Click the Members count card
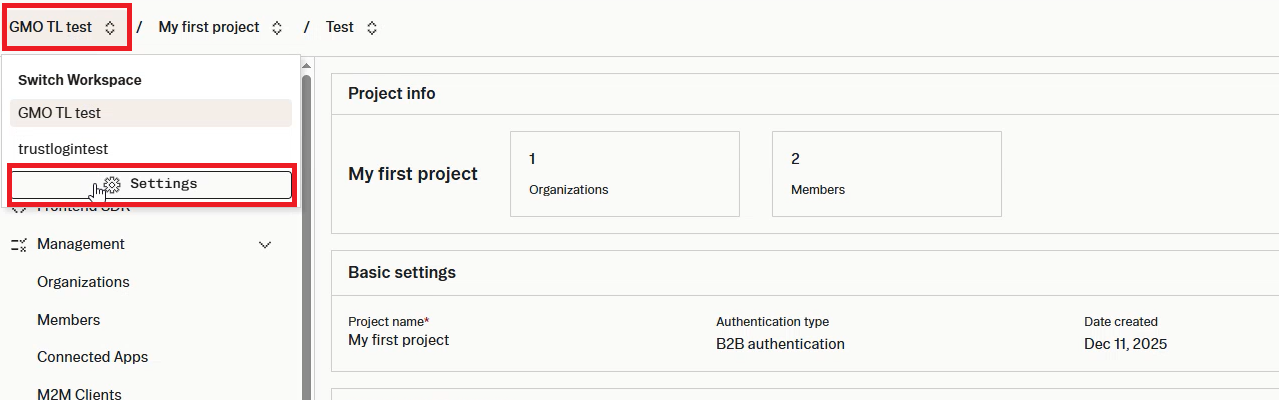 tap(887, 174)
